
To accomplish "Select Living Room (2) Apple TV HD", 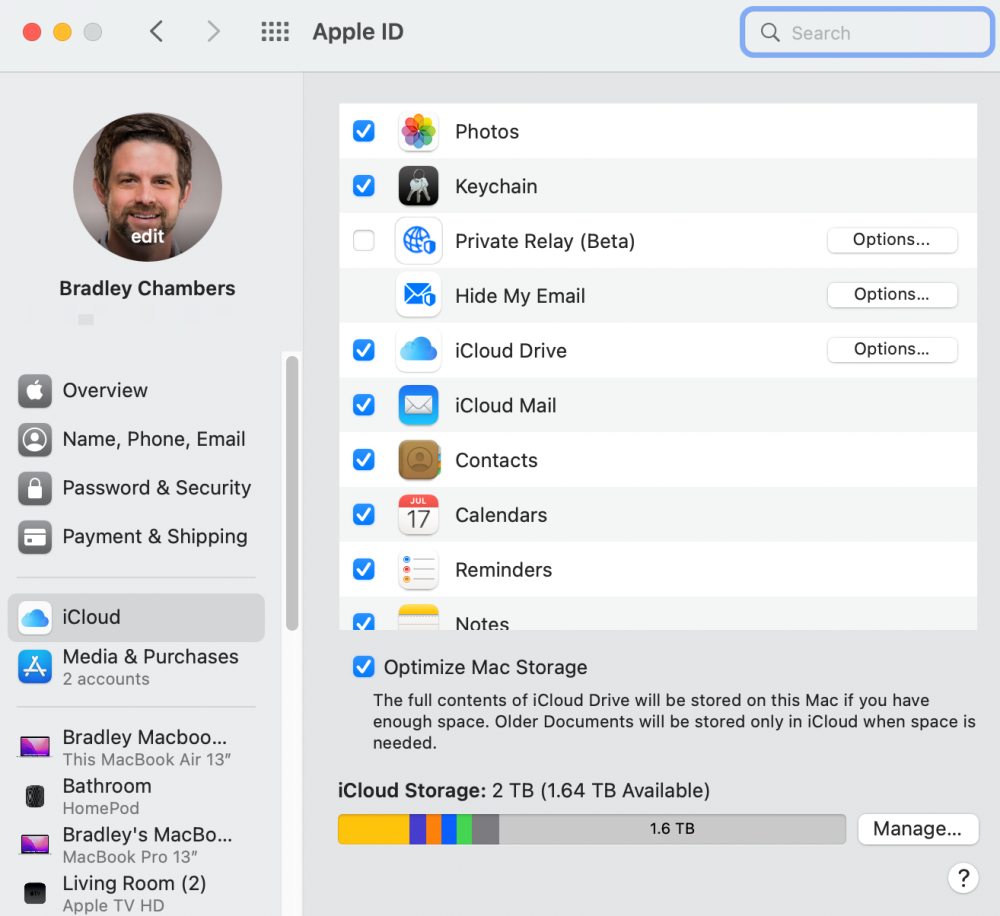I will [x=136, y=893].
